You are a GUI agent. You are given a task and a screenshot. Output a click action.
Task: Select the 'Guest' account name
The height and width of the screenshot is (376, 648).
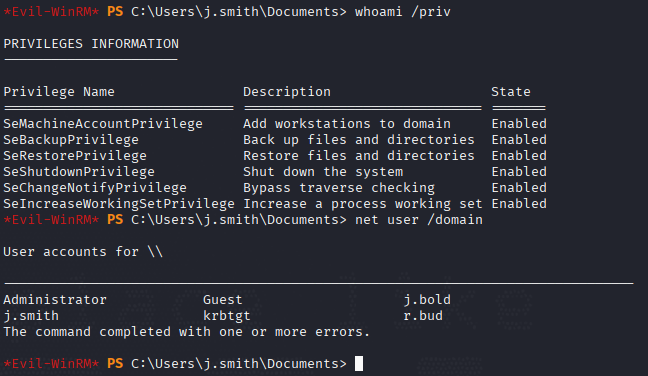pyautogui.click(x=223, y=300)
